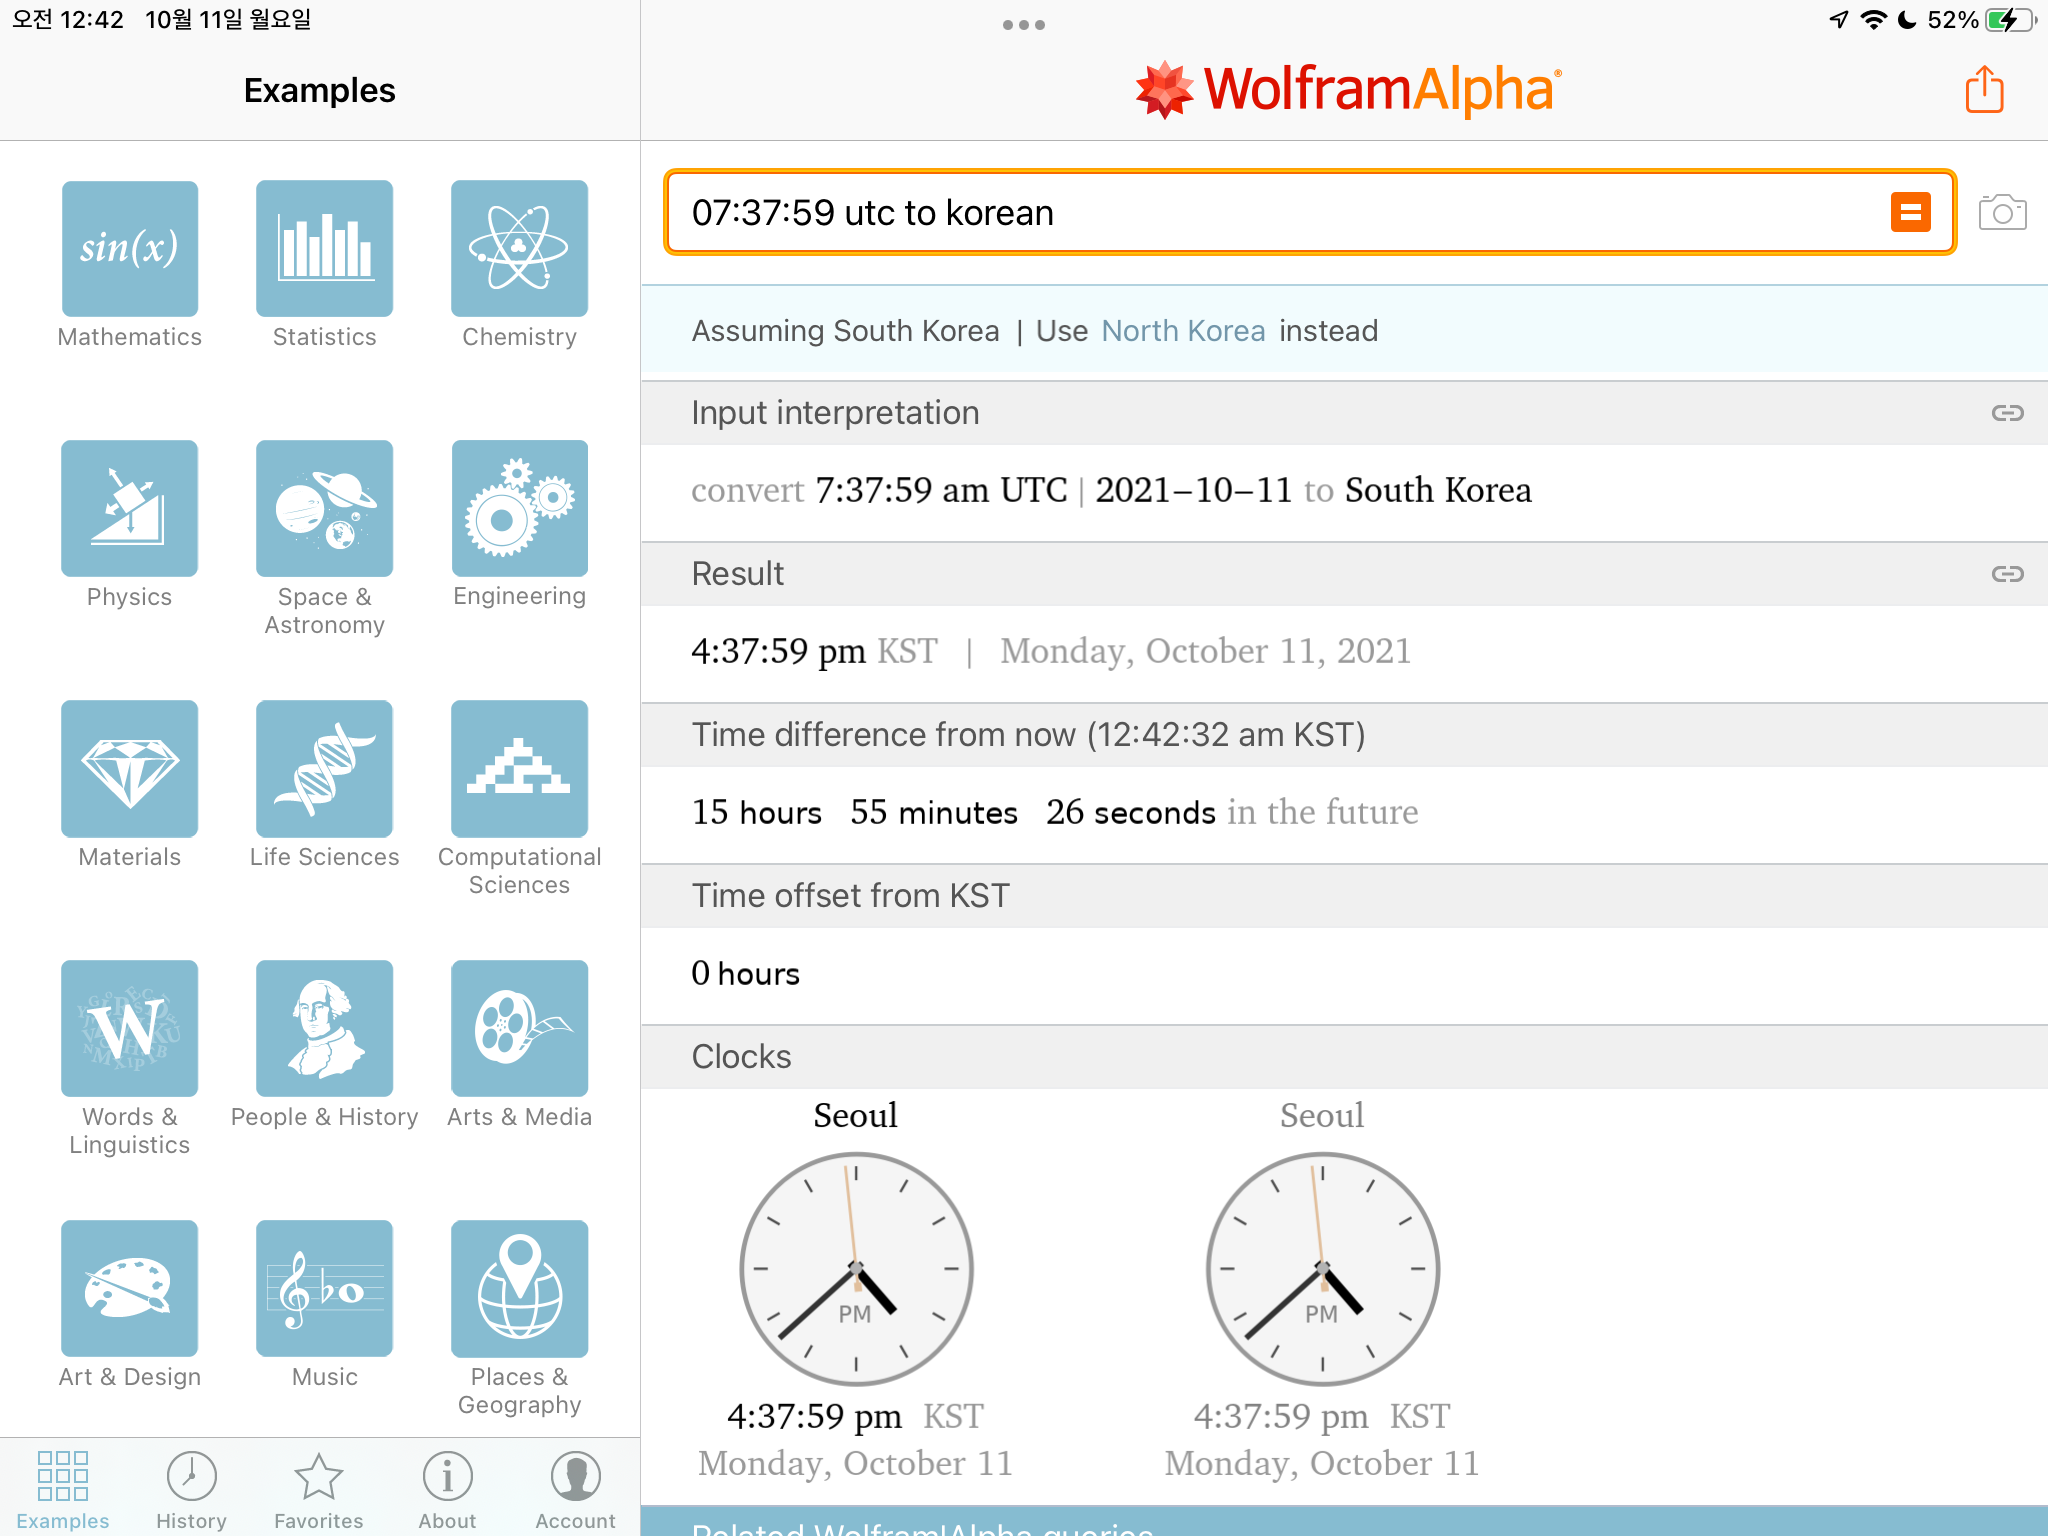
Task: Open the About tab
Action: tap(447, 1490)
